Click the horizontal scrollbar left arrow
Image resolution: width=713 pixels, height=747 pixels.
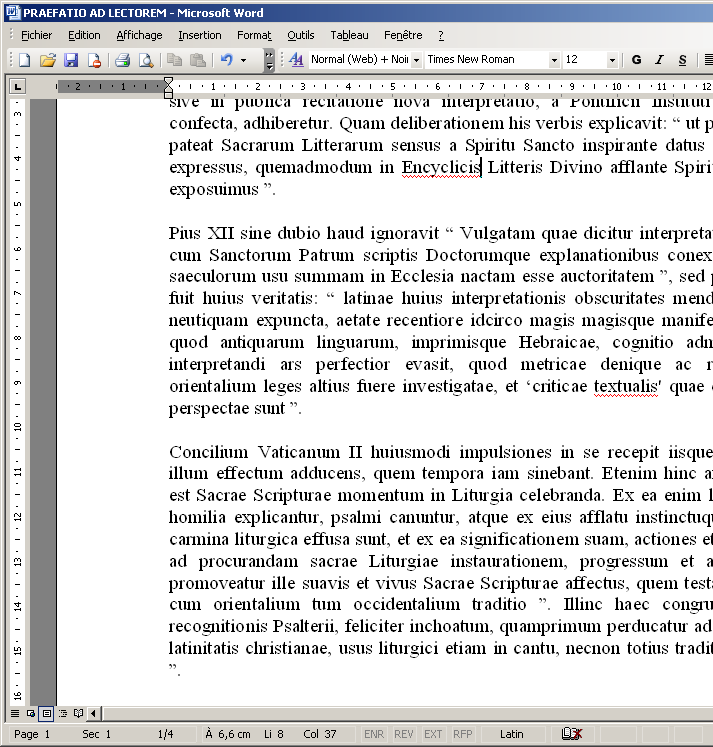(93, 713)
